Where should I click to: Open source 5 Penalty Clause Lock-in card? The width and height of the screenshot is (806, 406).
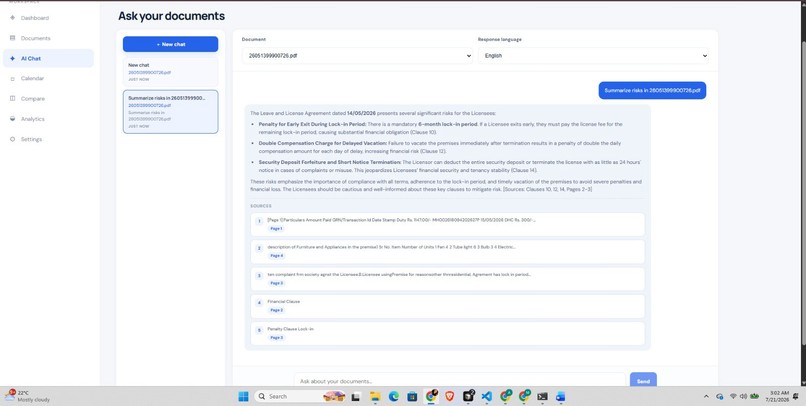447,333
